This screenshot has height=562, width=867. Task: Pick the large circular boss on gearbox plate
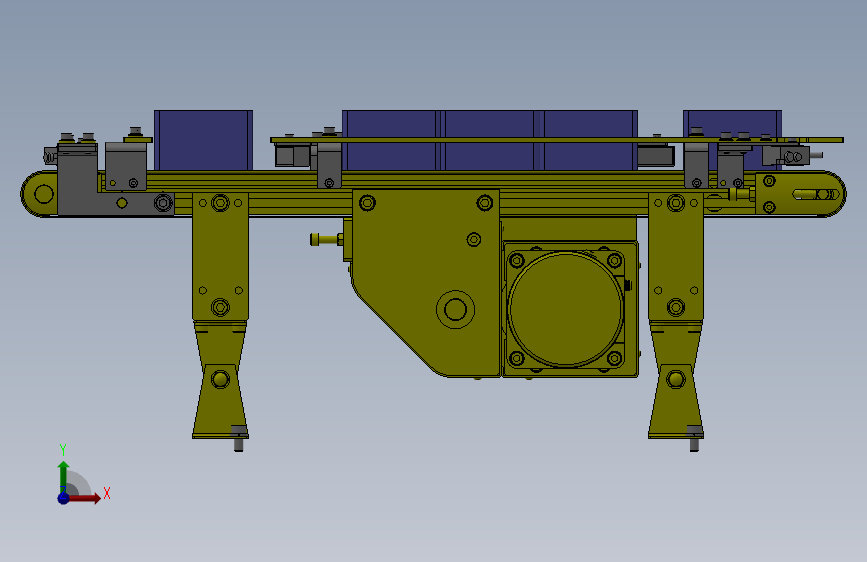click(x=455, y=309)
